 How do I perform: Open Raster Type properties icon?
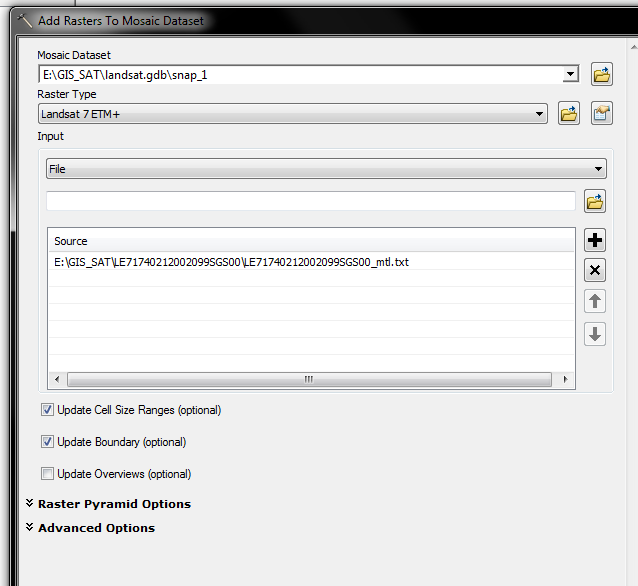point(601,114)
